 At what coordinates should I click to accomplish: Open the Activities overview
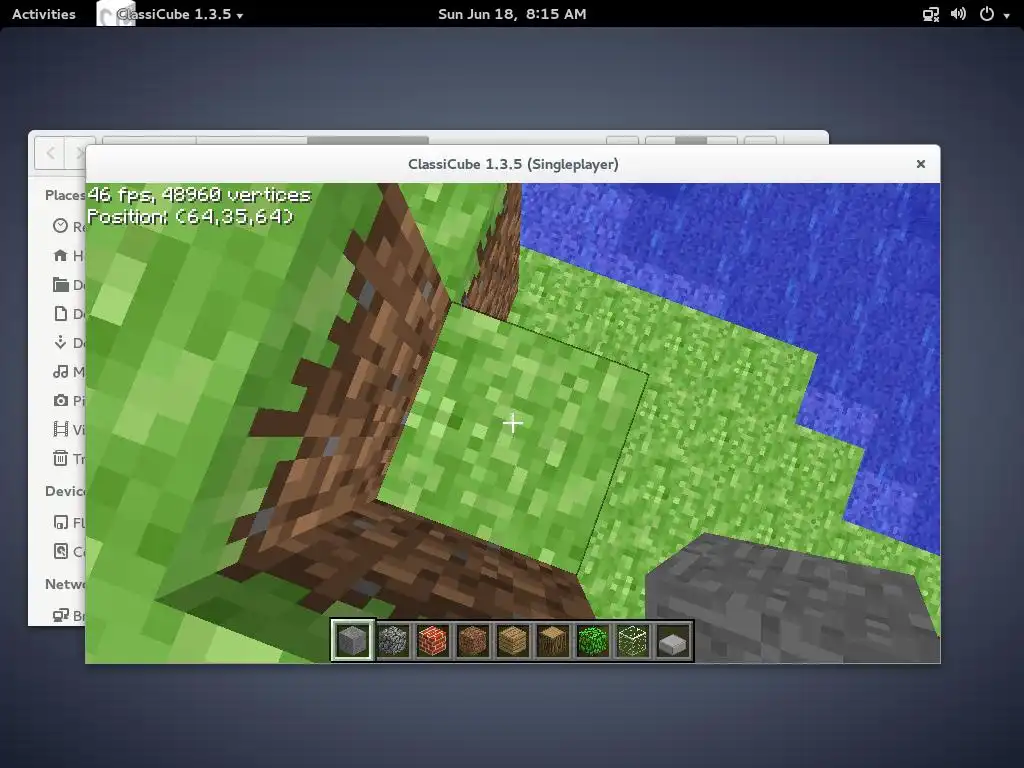pos(44,14)
